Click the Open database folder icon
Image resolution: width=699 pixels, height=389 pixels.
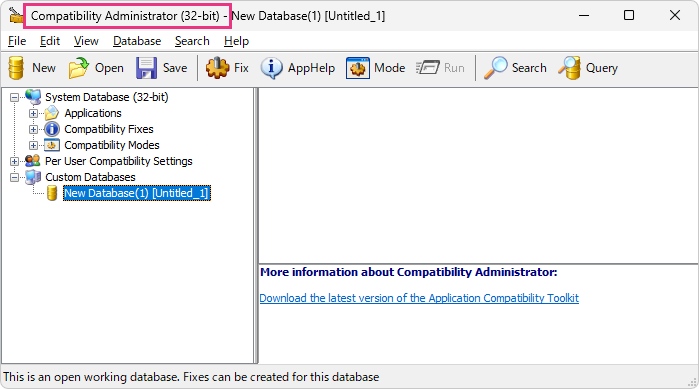78,68
